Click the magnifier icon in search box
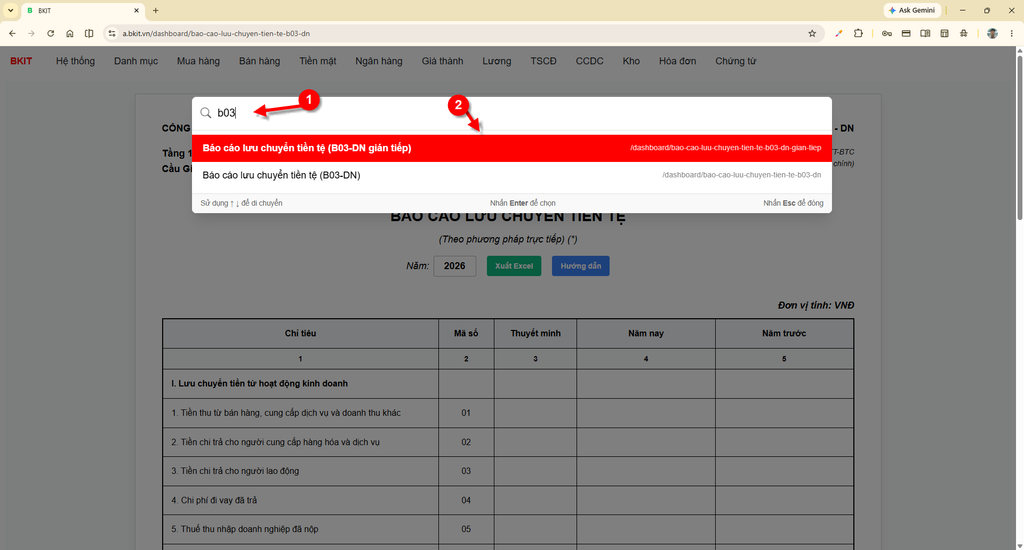This screenshot has width=1024, height=550. (206, 113)
